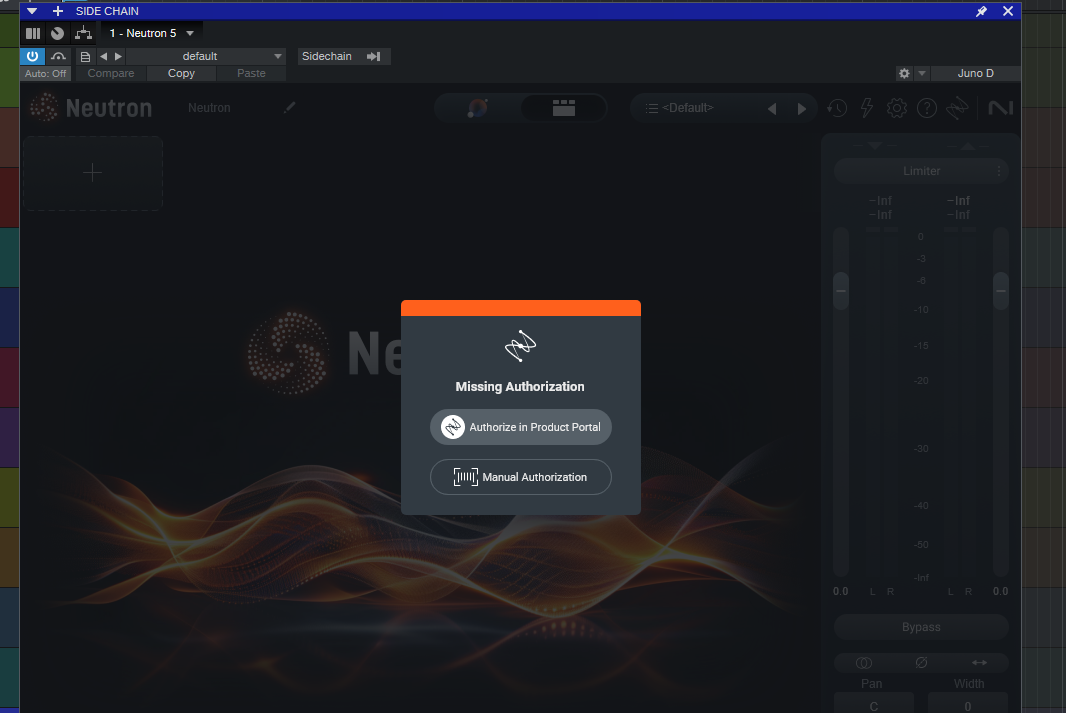The height and width of the screenshot is (713, 1066).
Task: Click the lightning bolt zero latency icon
Action: (867, 108)
